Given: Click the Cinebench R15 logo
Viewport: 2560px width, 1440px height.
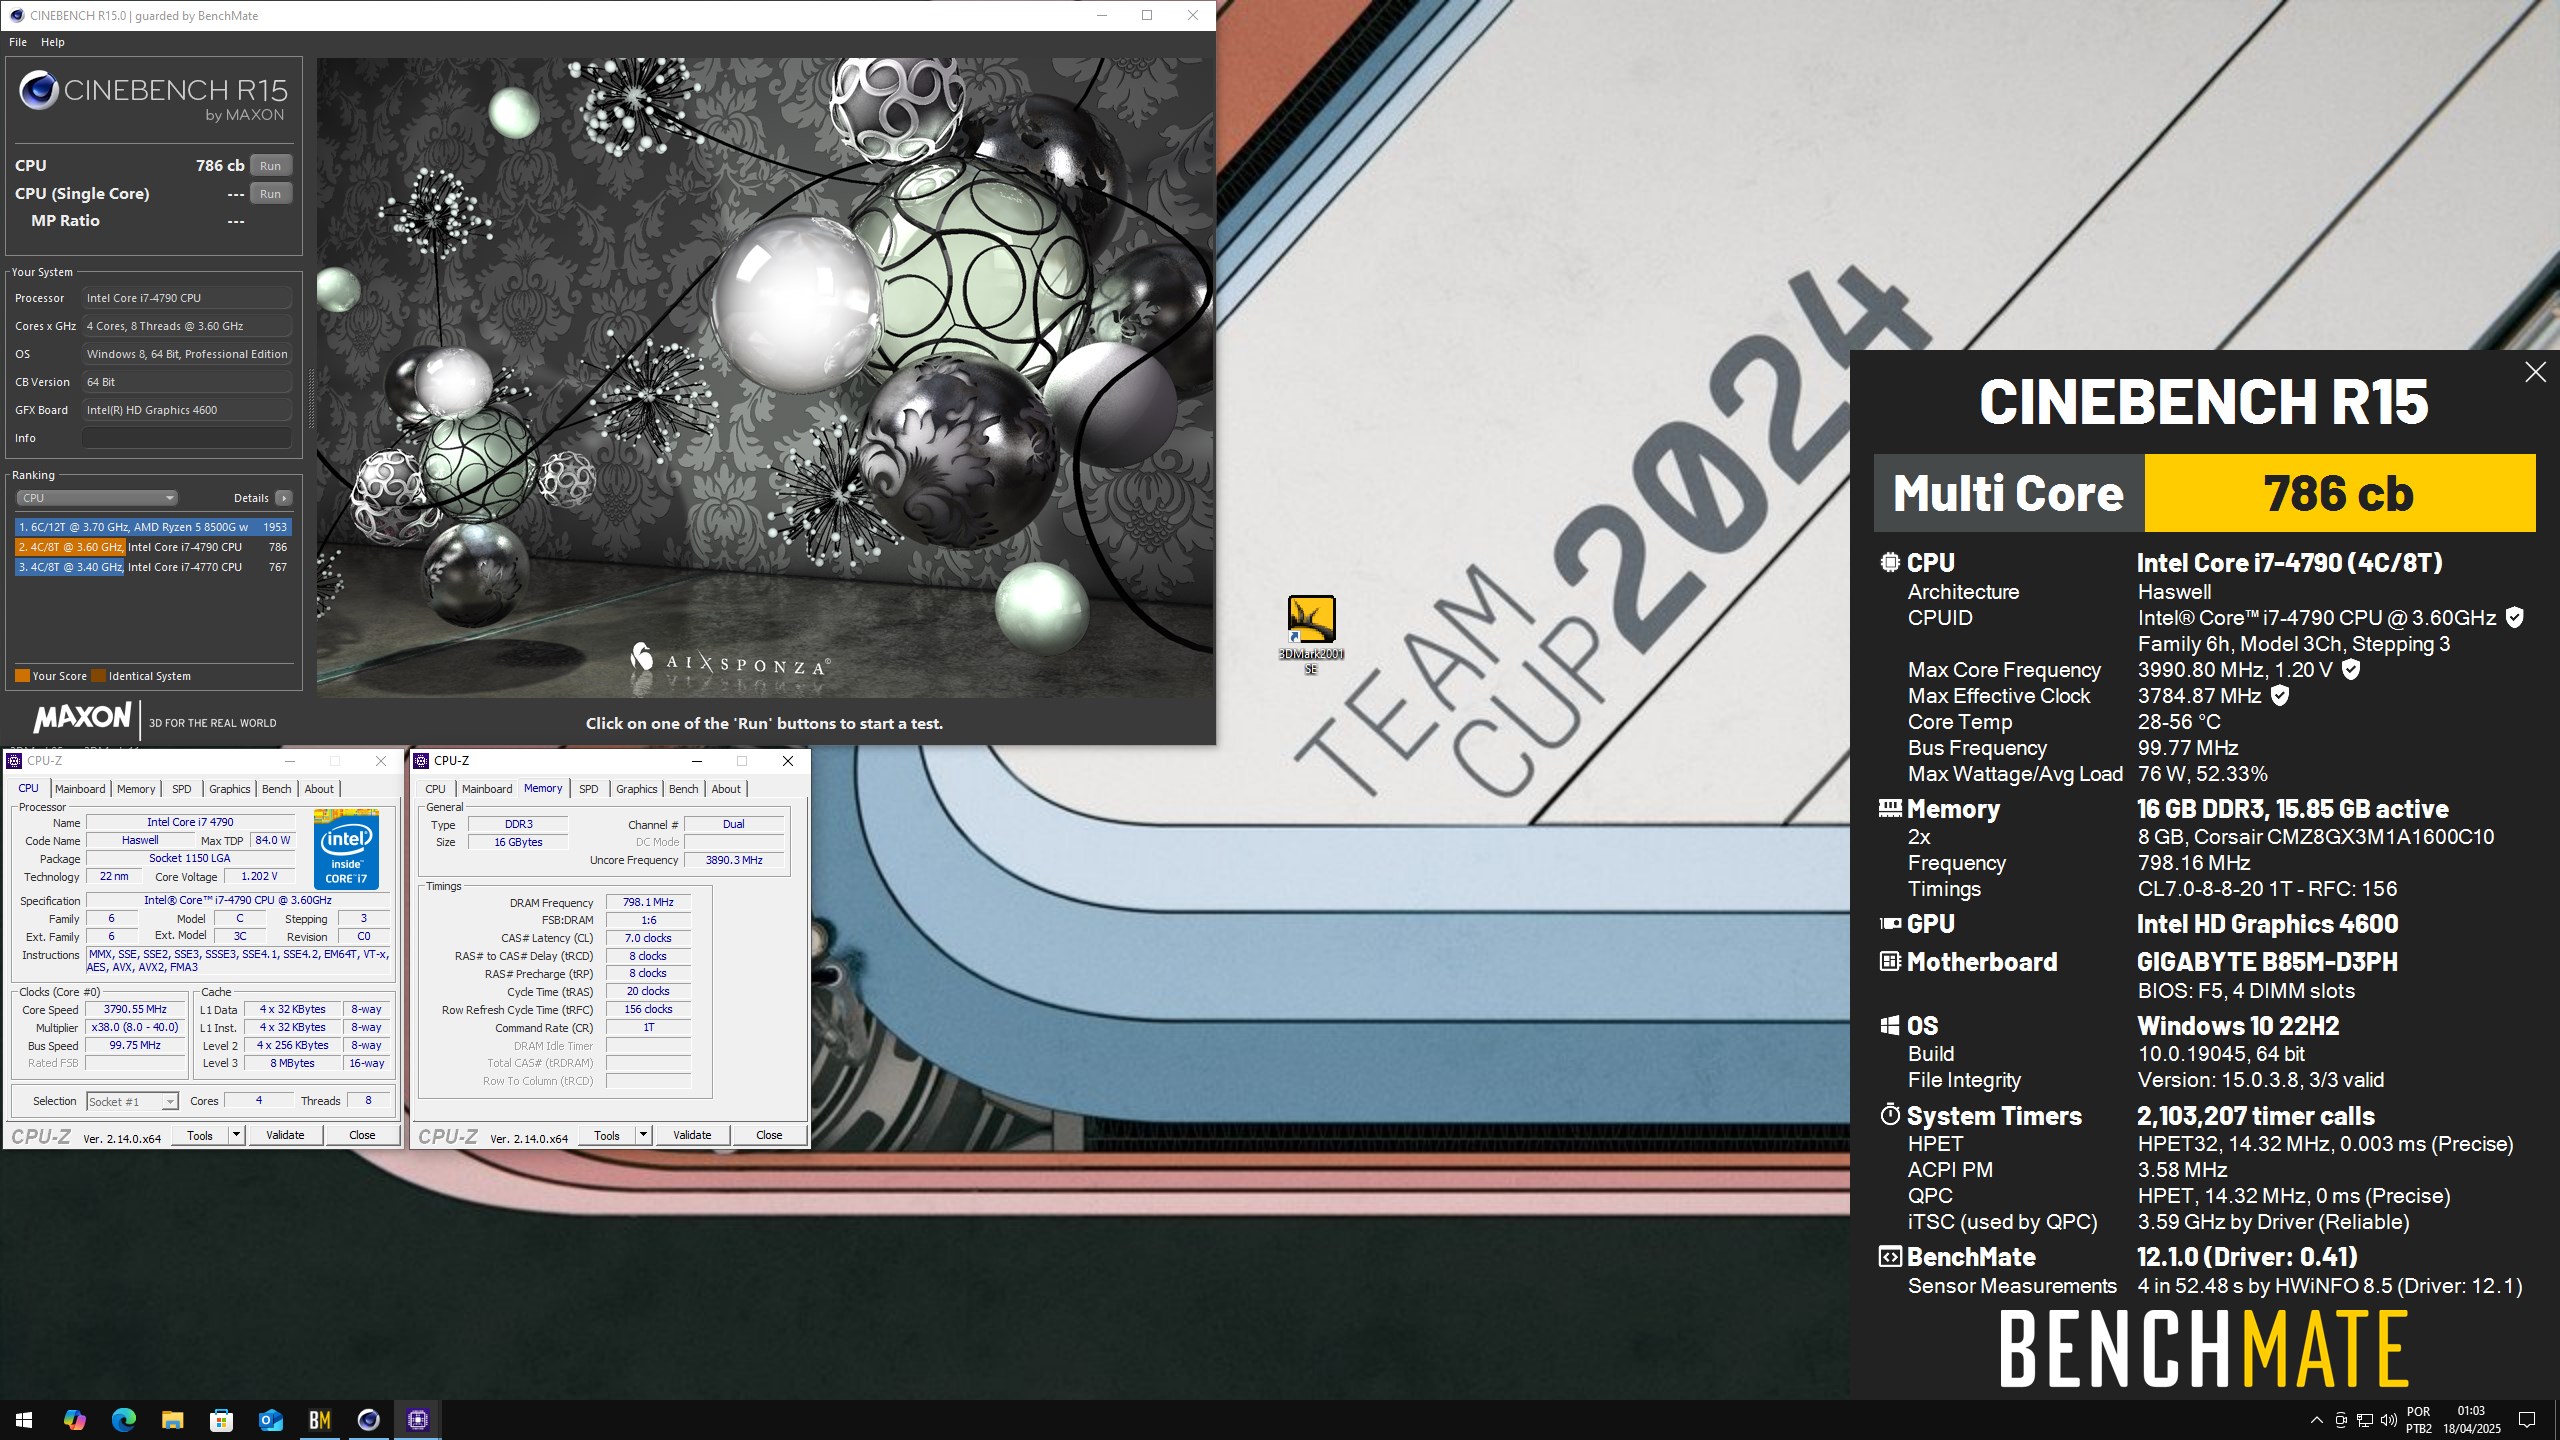Looking at the screenshot, I should click(153, 96).
